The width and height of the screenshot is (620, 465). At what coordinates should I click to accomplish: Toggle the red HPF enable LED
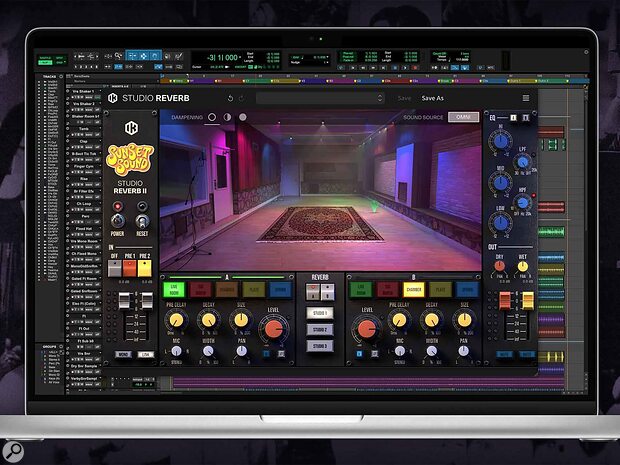coord(534,195)
